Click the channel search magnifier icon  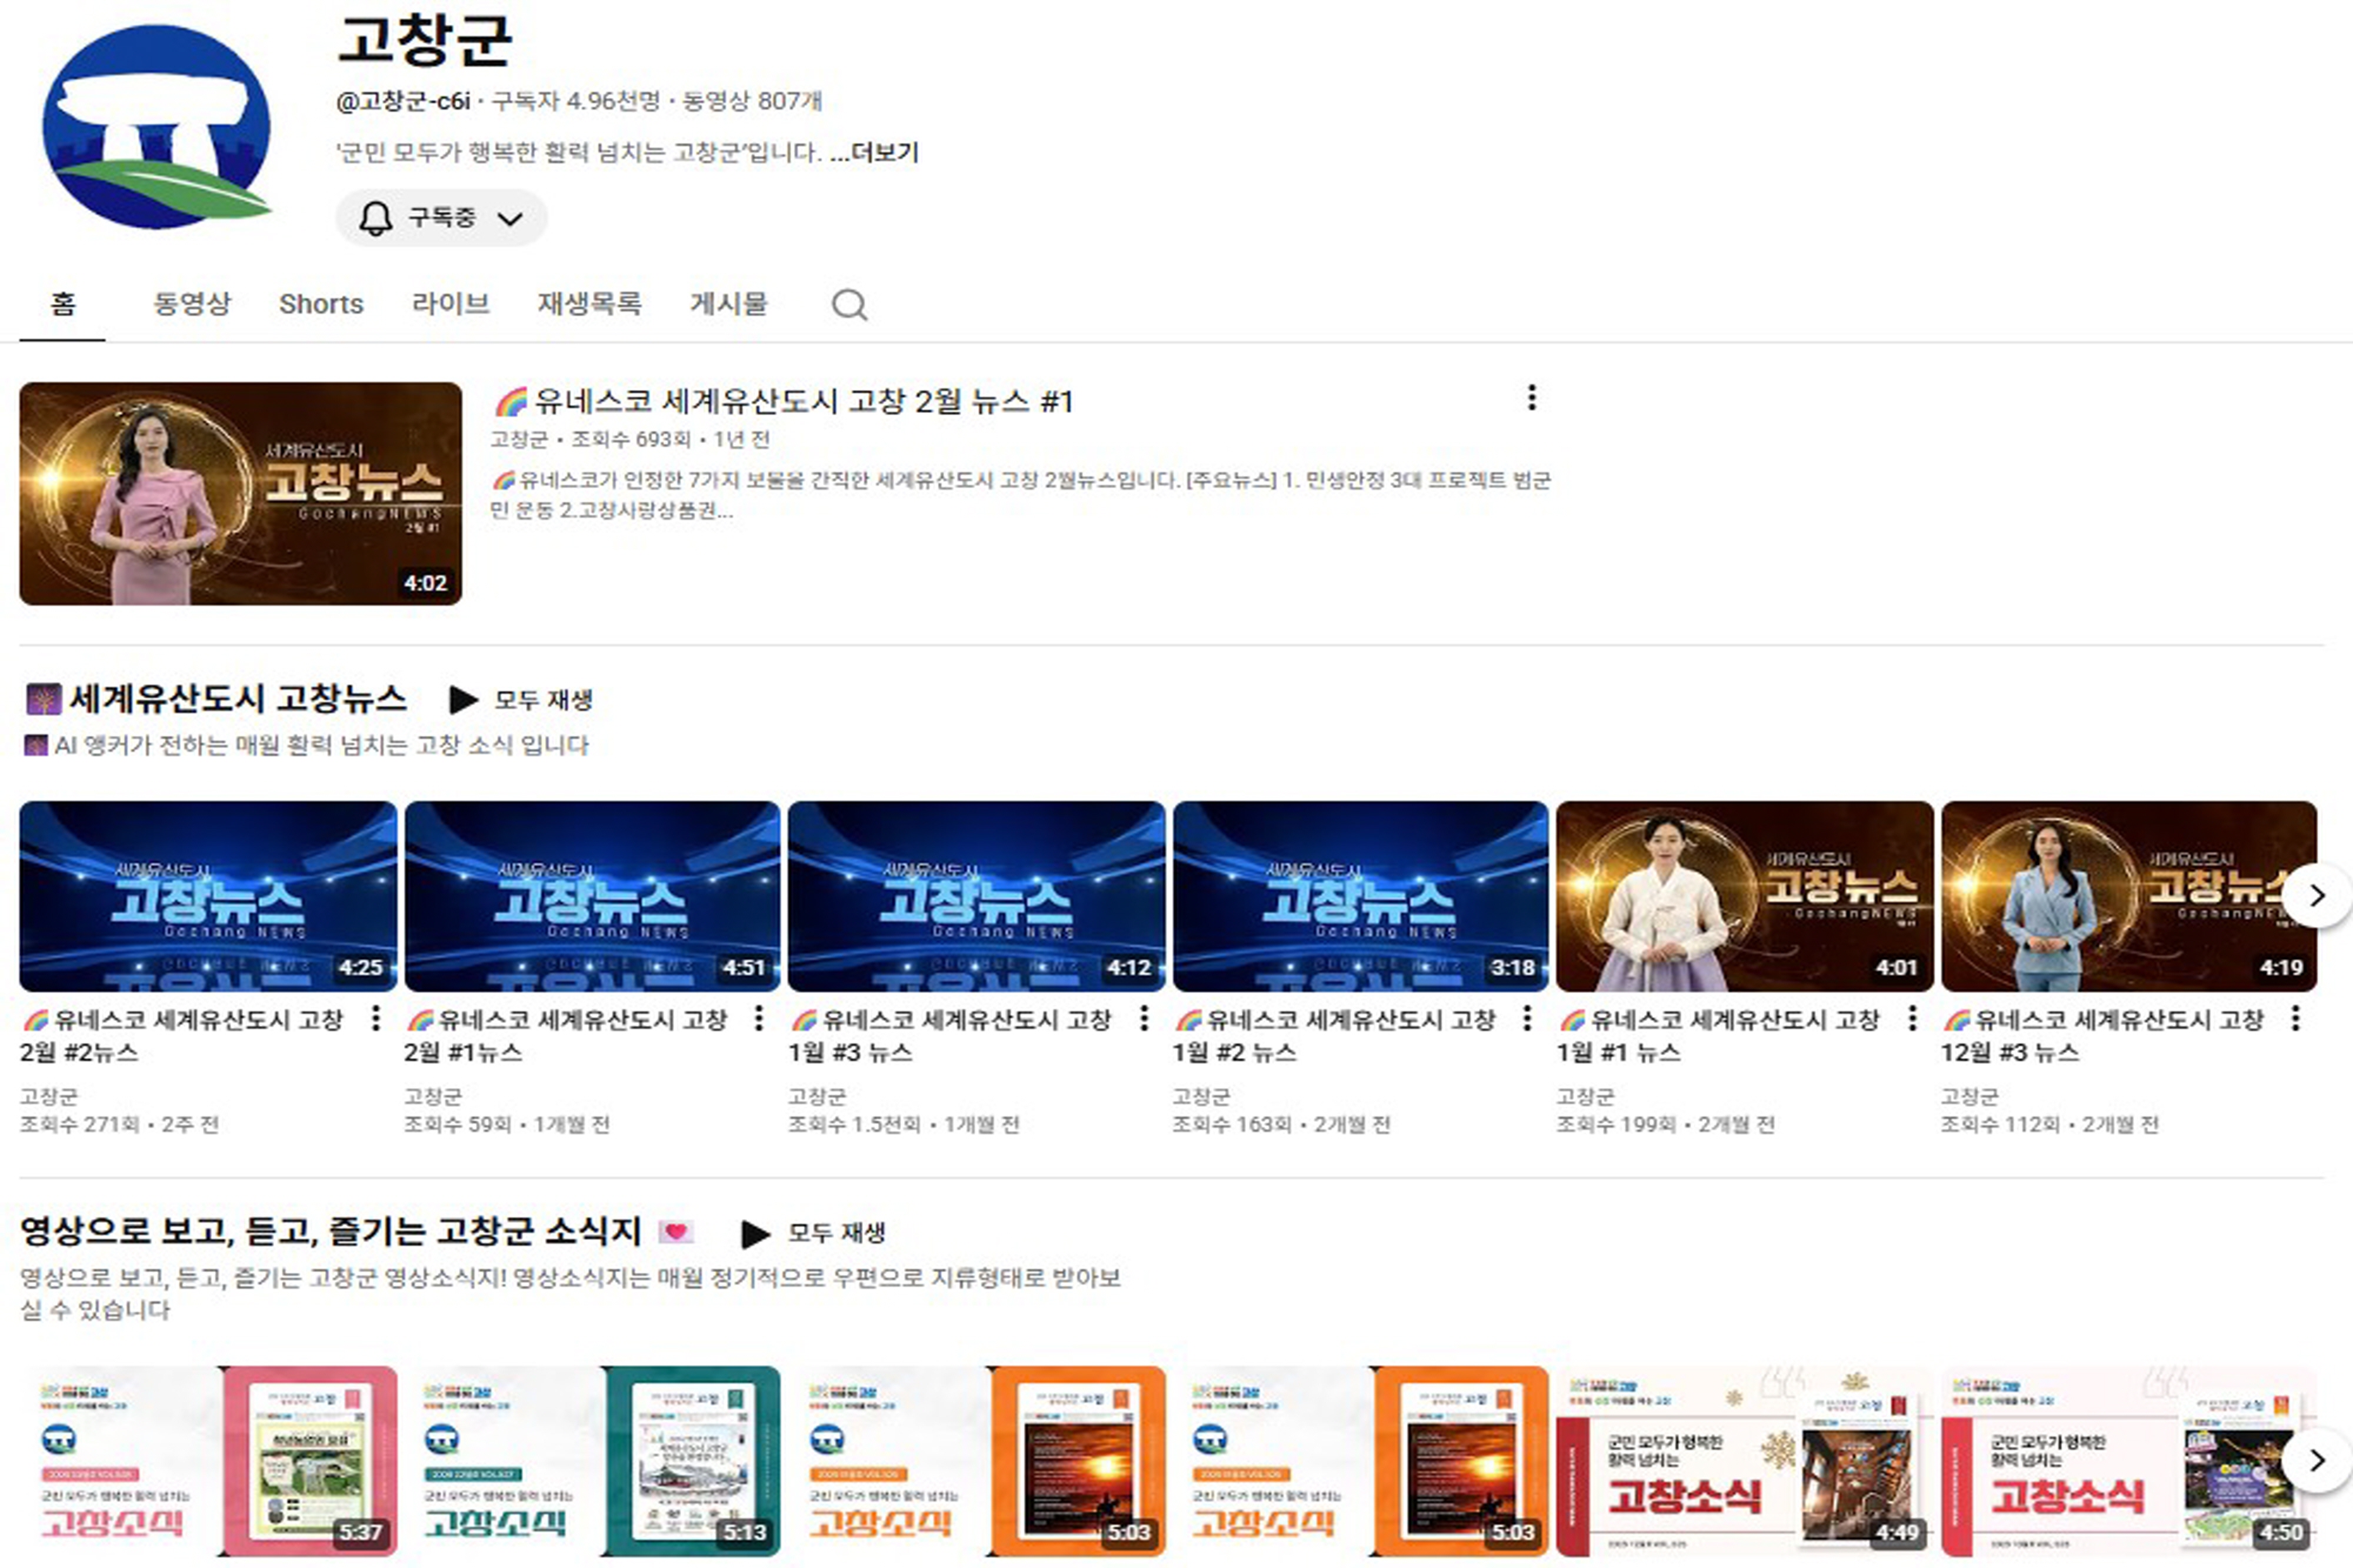(x=849, y=304)
